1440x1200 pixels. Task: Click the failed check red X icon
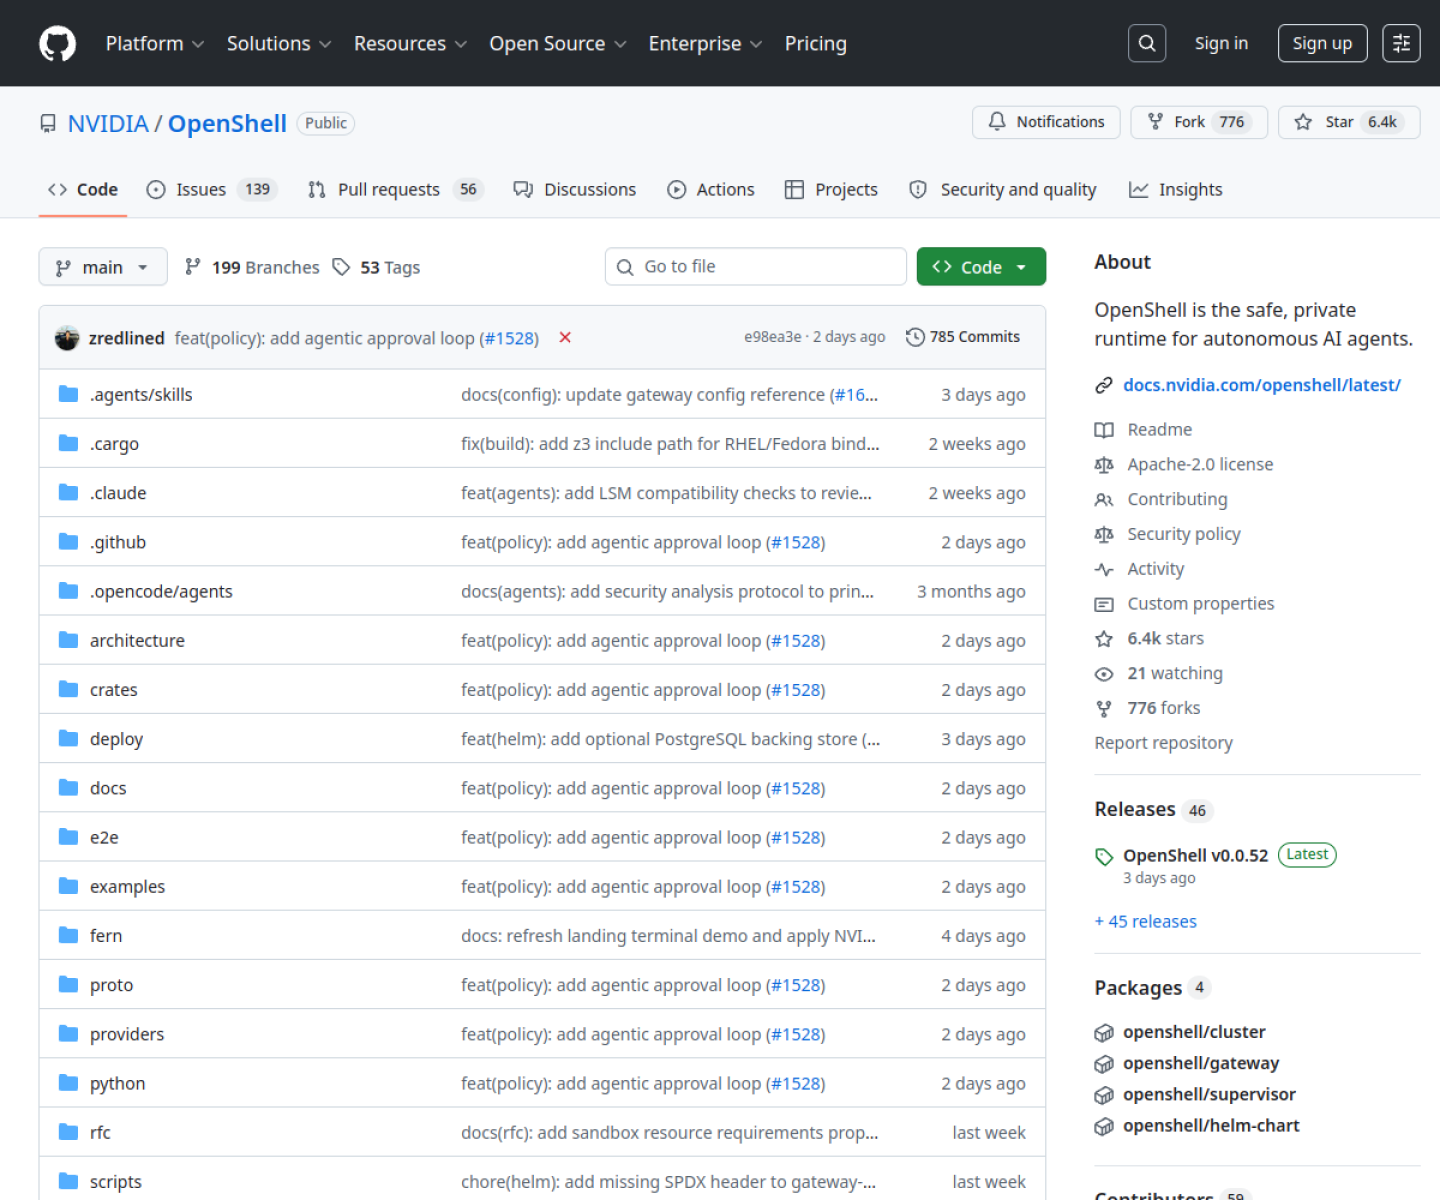565,338
